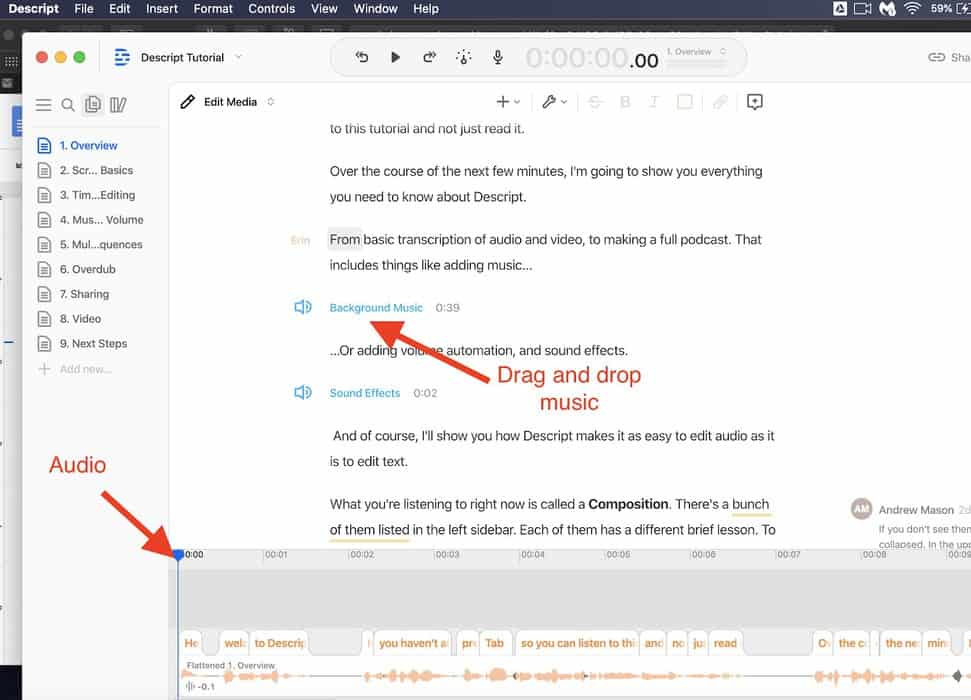This screenshot has height=700, width=971.
Task: Click the "to Descript" word clip in timeline
Action: [x=279, y=644]
